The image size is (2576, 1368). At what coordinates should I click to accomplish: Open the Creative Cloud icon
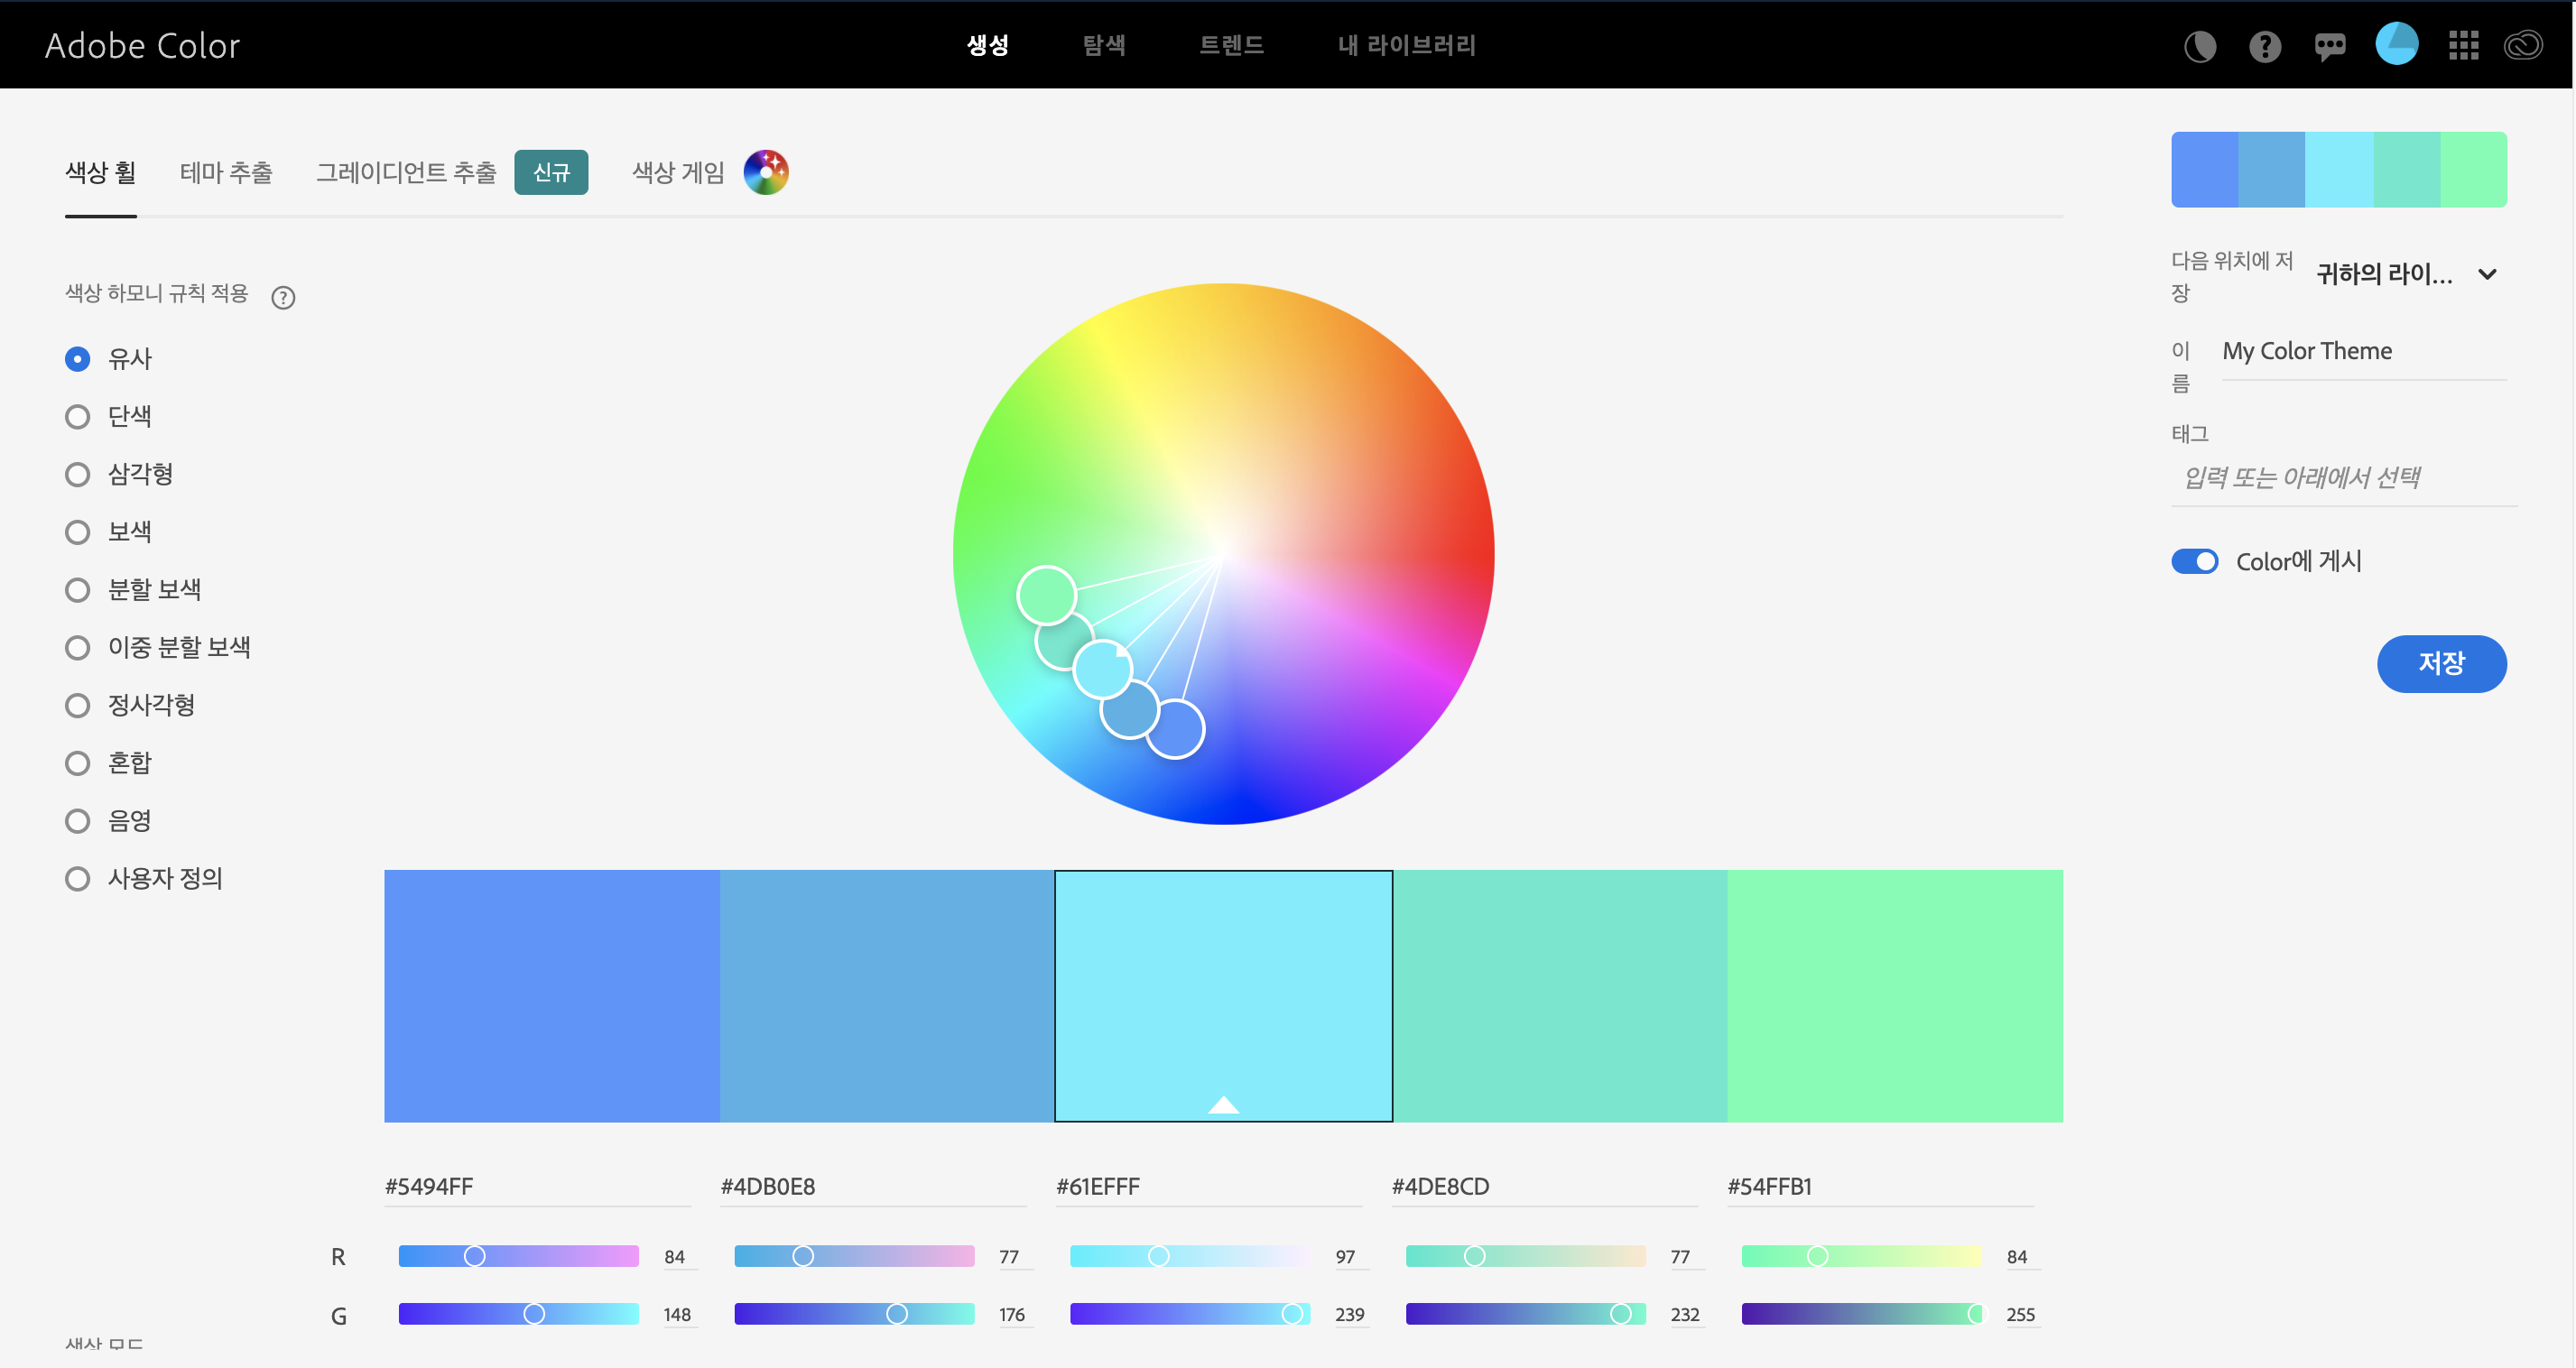click(x=2523, y=46)
